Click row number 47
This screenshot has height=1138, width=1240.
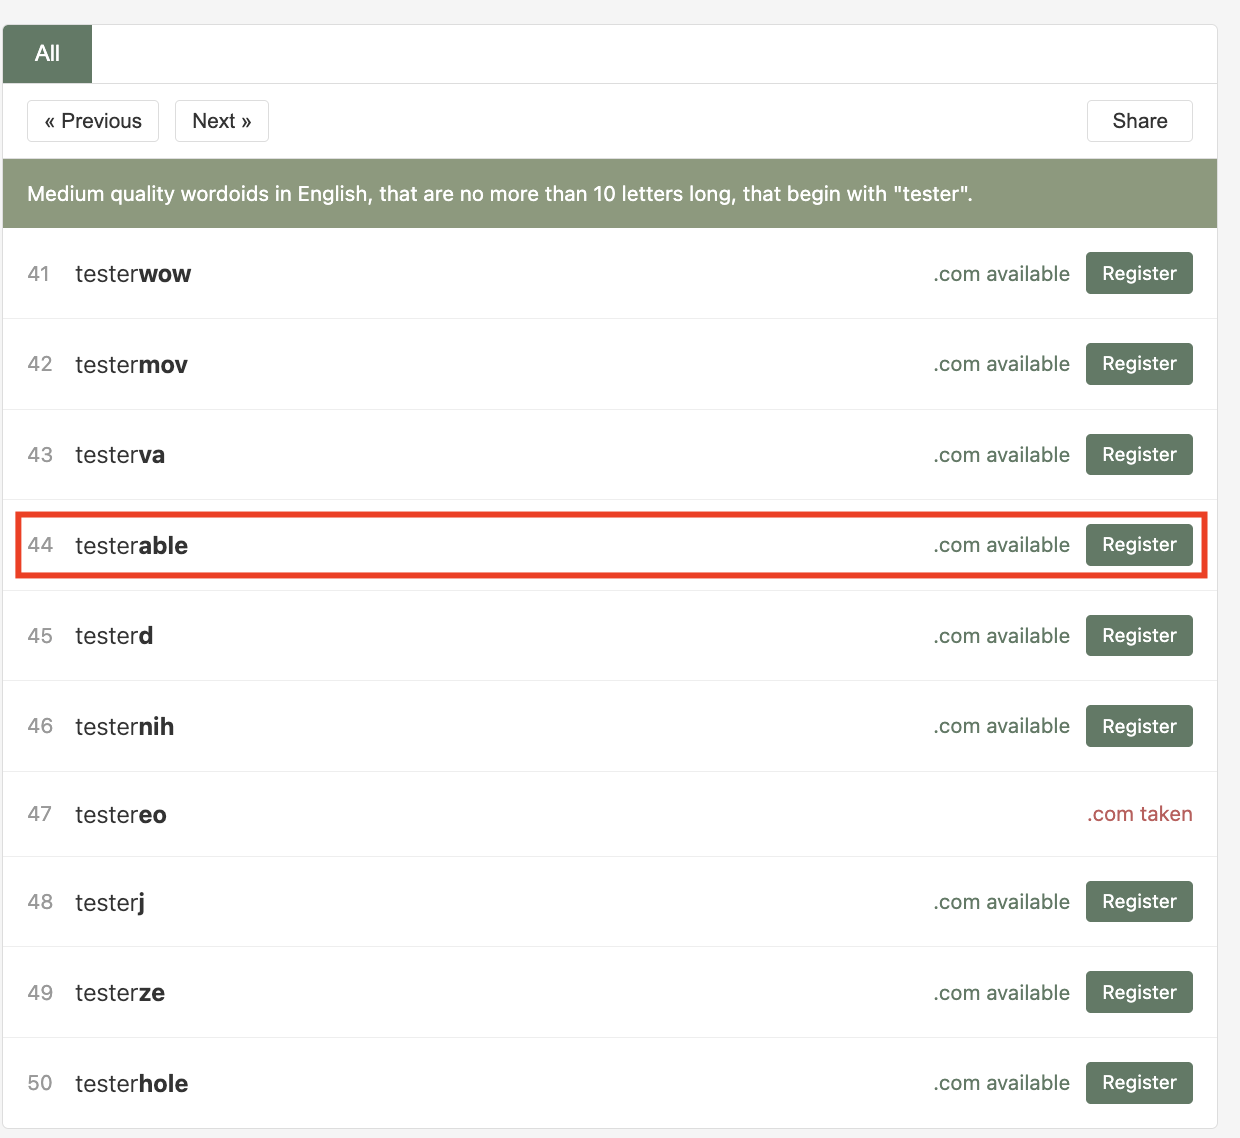(40, 814)
